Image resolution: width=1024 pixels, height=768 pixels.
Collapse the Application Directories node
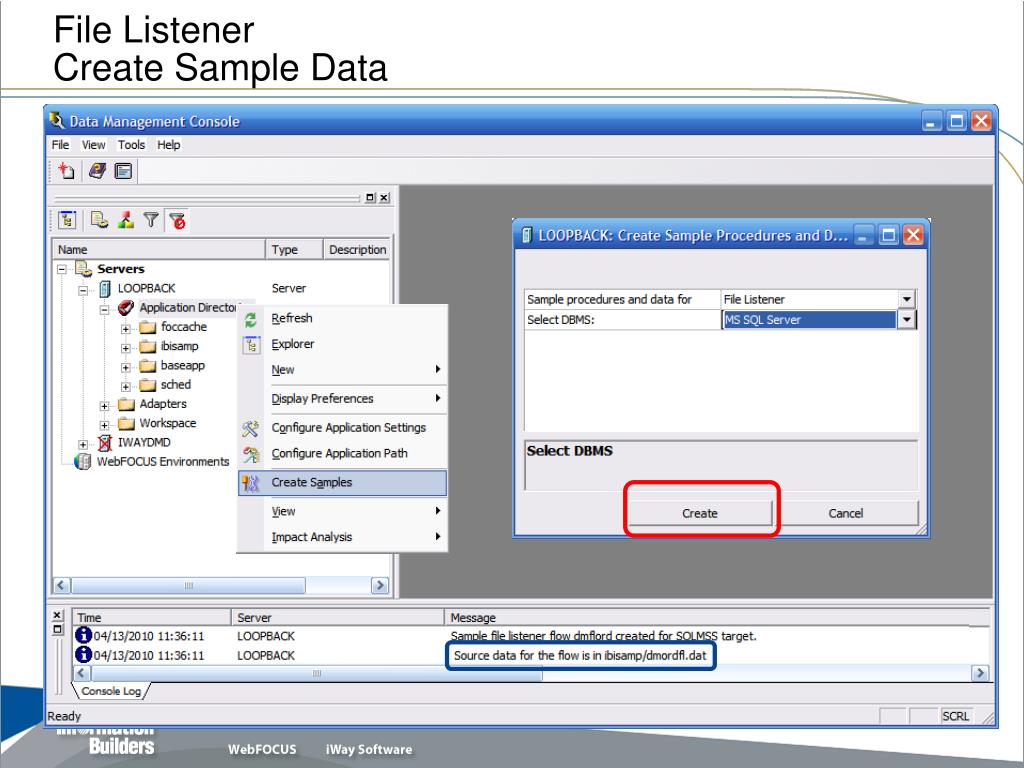pyautogui.click(x=104, y=310)
